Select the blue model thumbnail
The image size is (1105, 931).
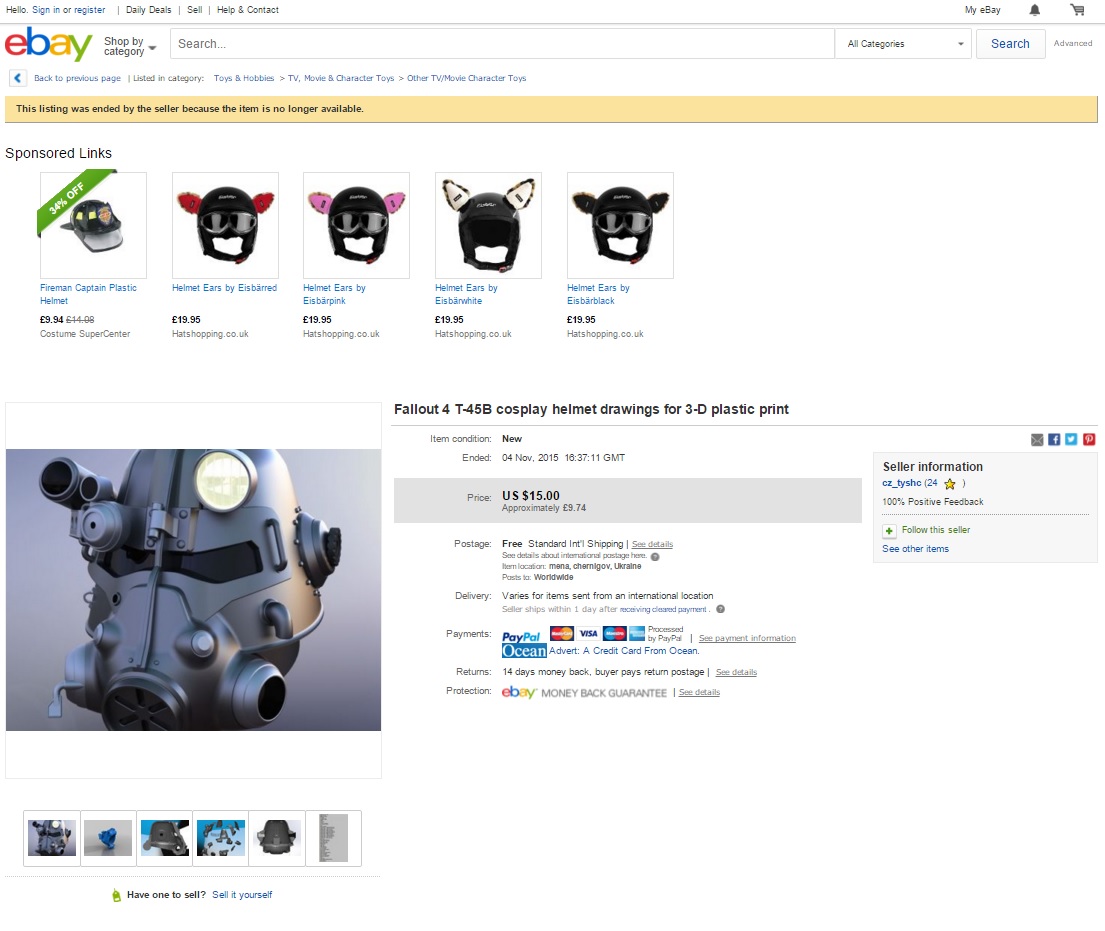pos(108,838)
